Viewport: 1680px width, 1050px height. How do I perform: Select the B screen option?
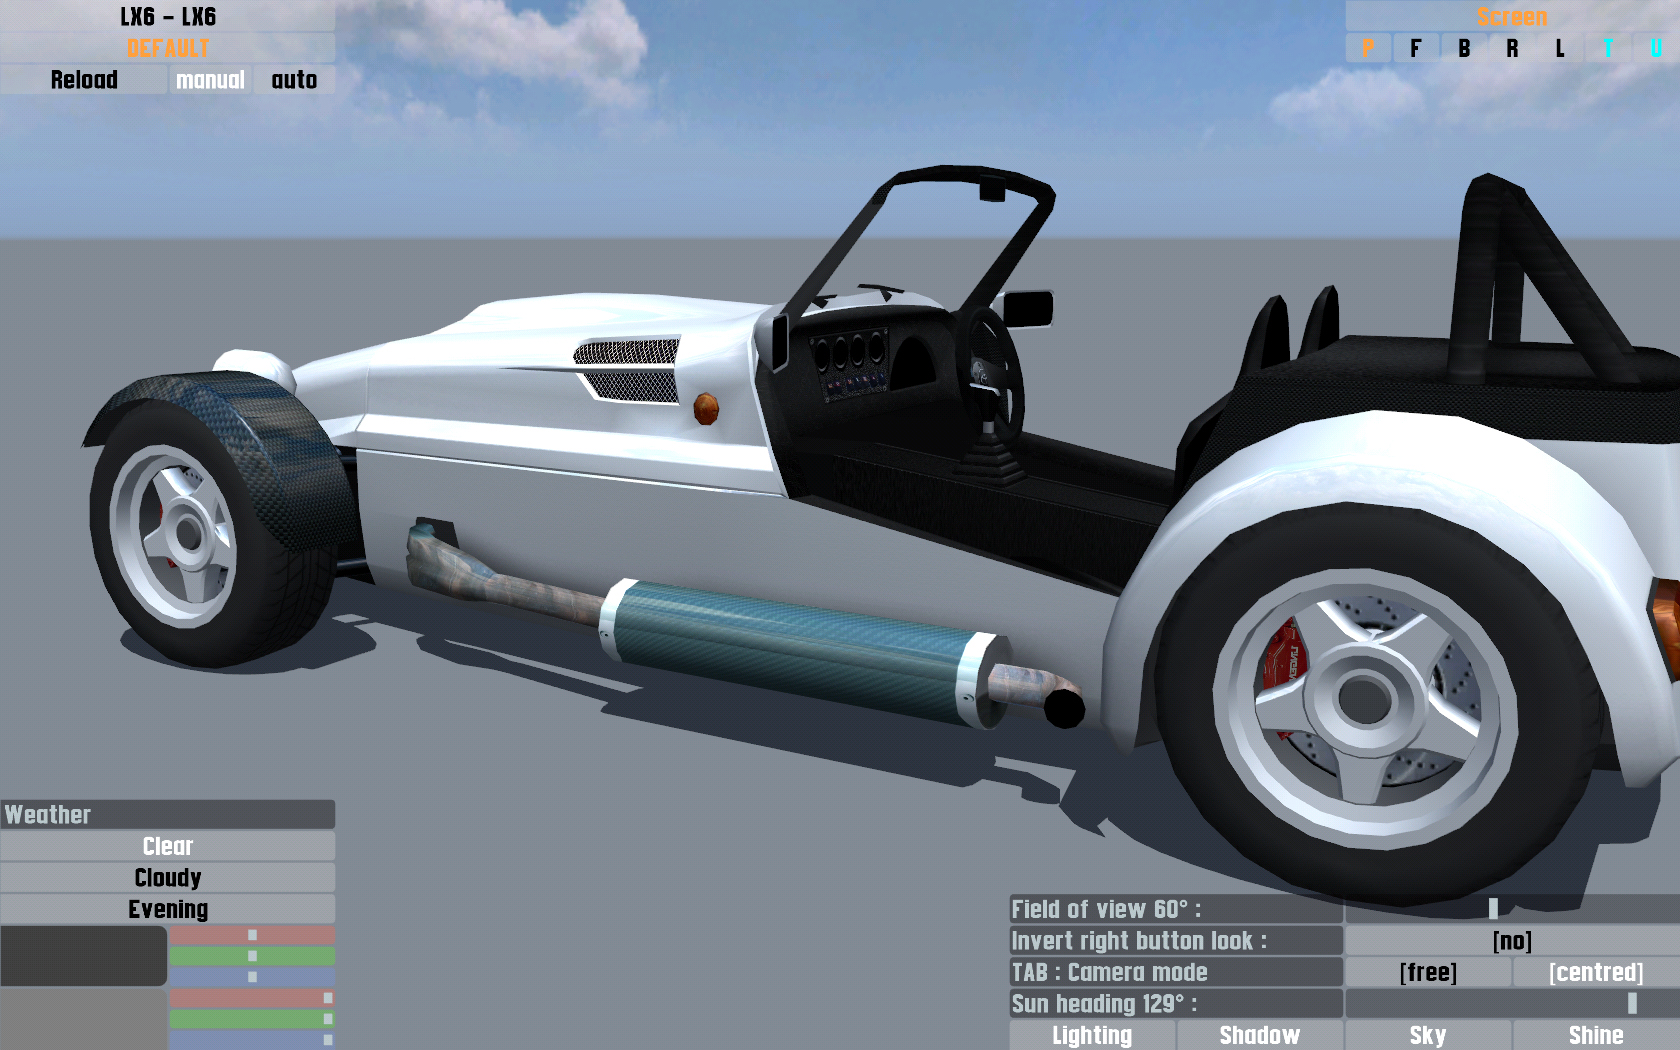(x=1464, y=48)
